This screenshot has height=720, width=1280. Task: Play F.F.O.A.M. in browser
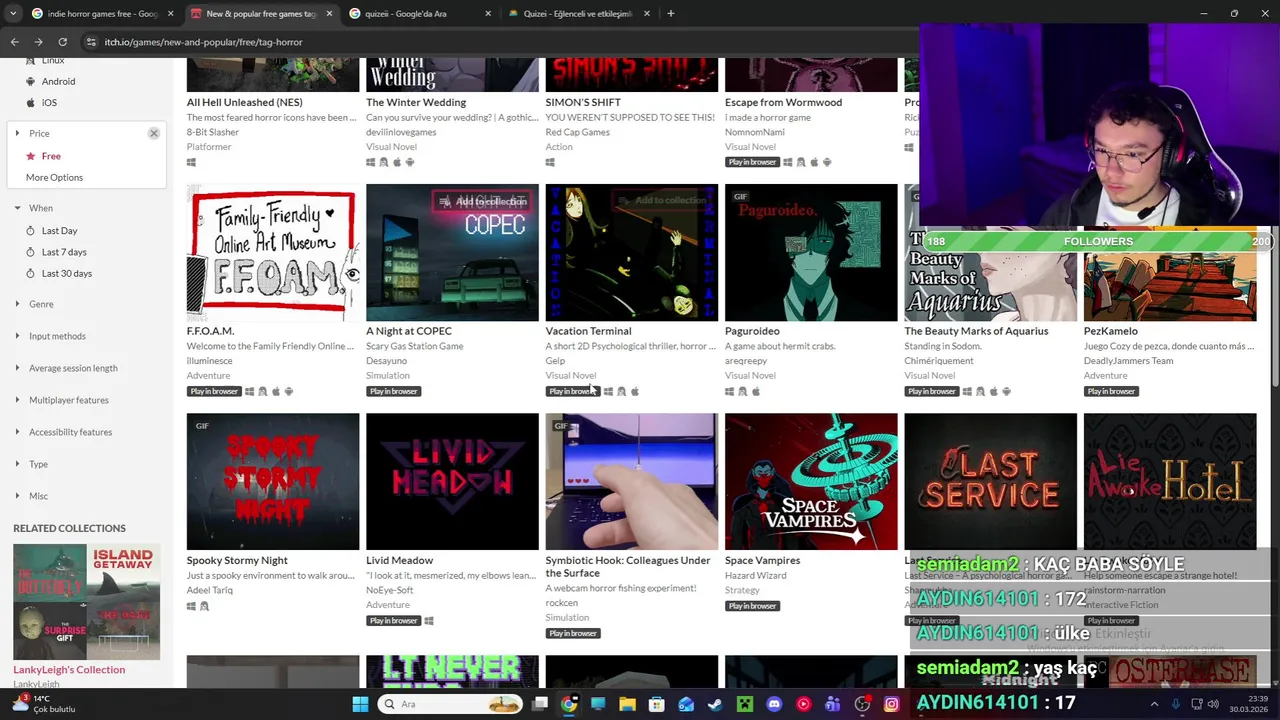click(214, 391)
